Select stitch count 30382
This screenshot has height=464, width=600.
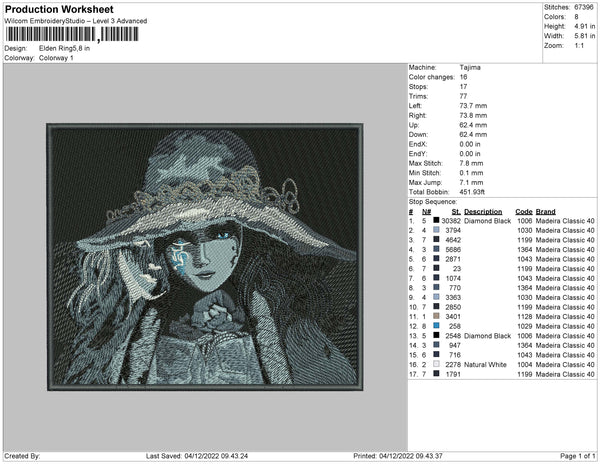(x=451, y=221)
